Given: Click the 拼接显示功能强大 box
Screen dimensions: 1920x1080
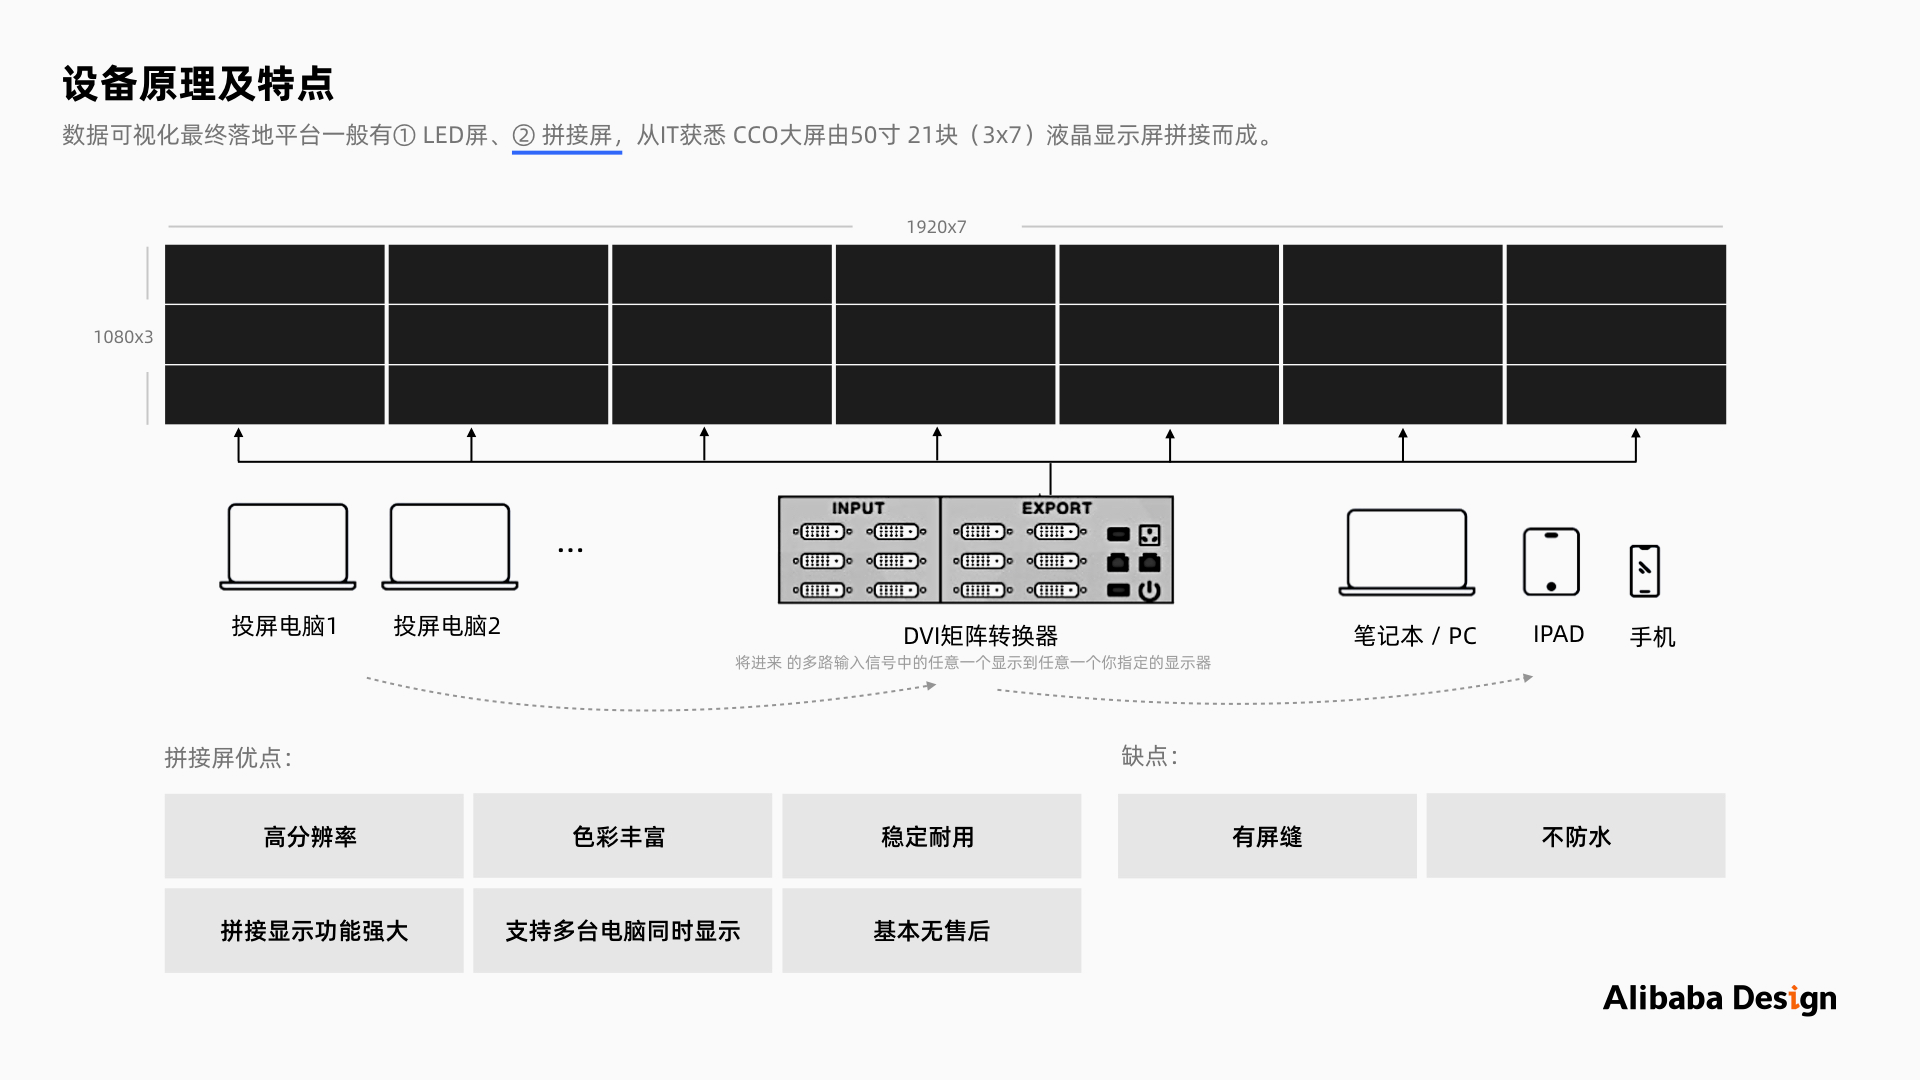Looking at the screenshot, I should 314,930.
